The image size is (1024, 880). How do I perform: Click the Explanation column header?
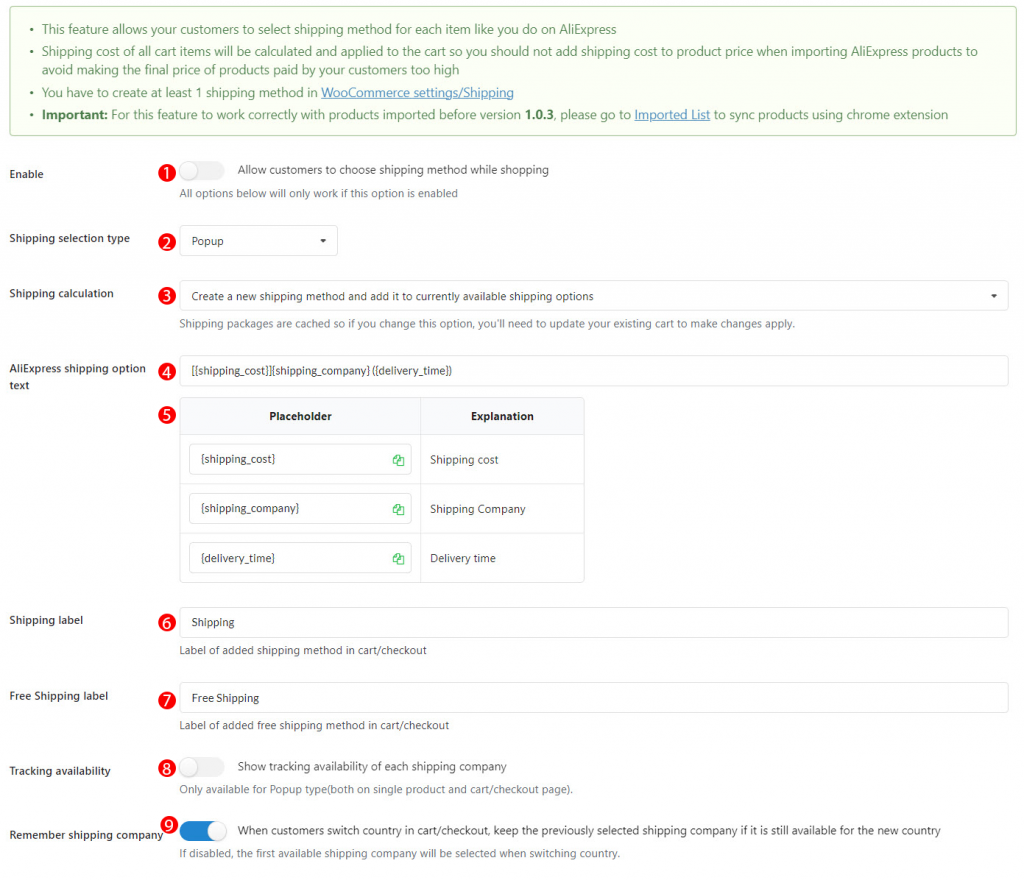[502, 416]
